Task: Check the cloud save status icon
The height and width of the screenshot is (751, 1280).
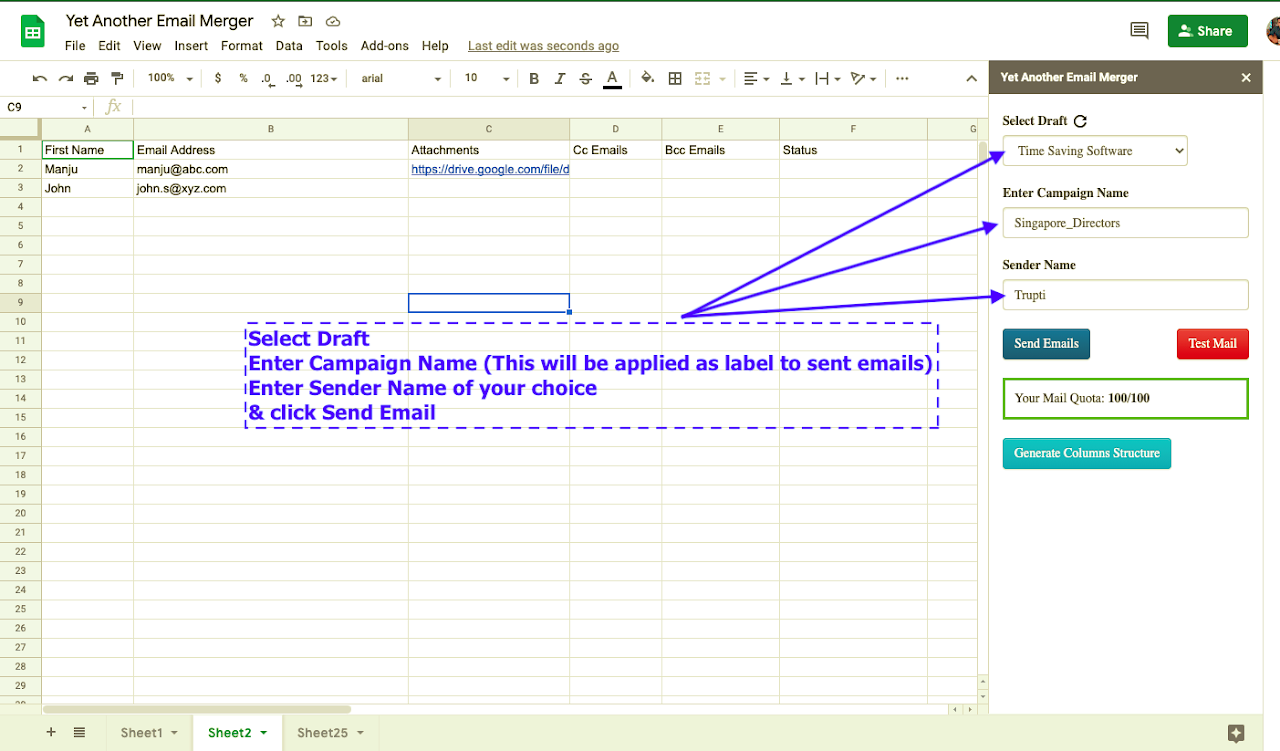Action: [333, 21]
